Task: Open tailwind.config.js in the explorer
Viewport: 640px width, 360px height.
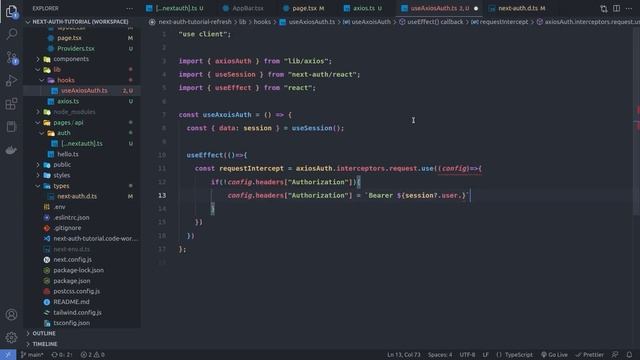Action: point(82,313)
